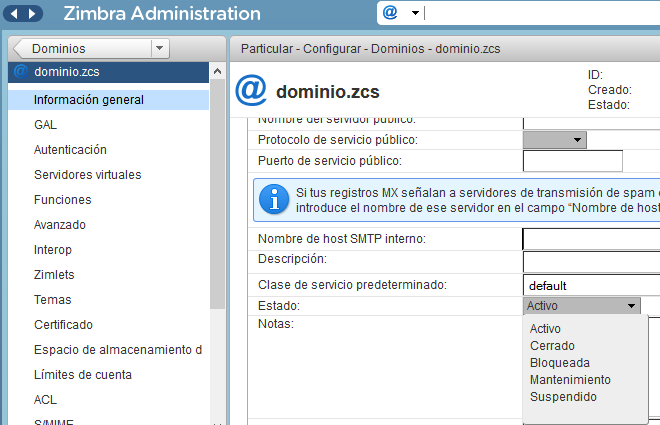
Task: Click the Zimbra Administration title
Action: click(162, 13)
